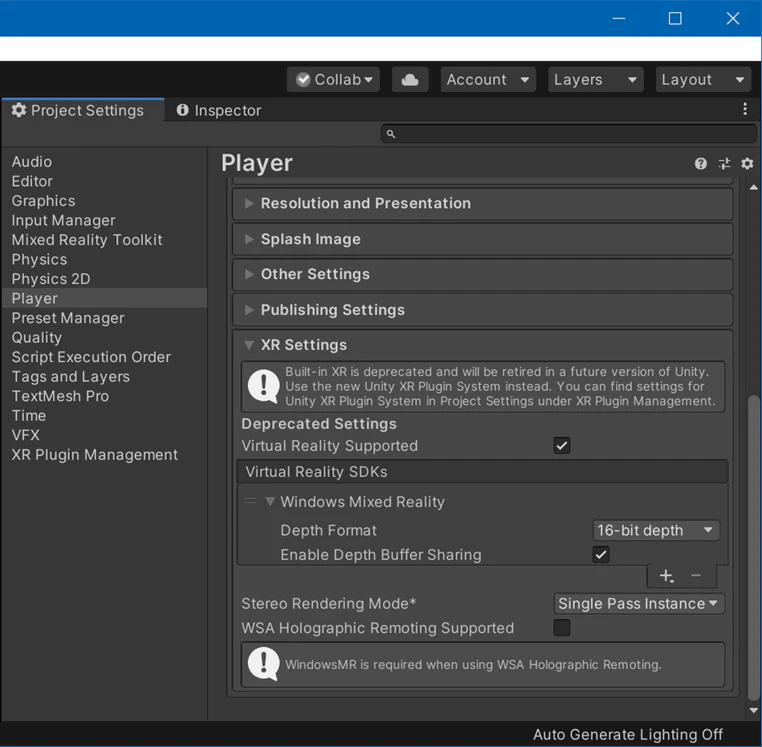Expand Resolution and Presentation section
762x747 pixels.
click(483, 204)
